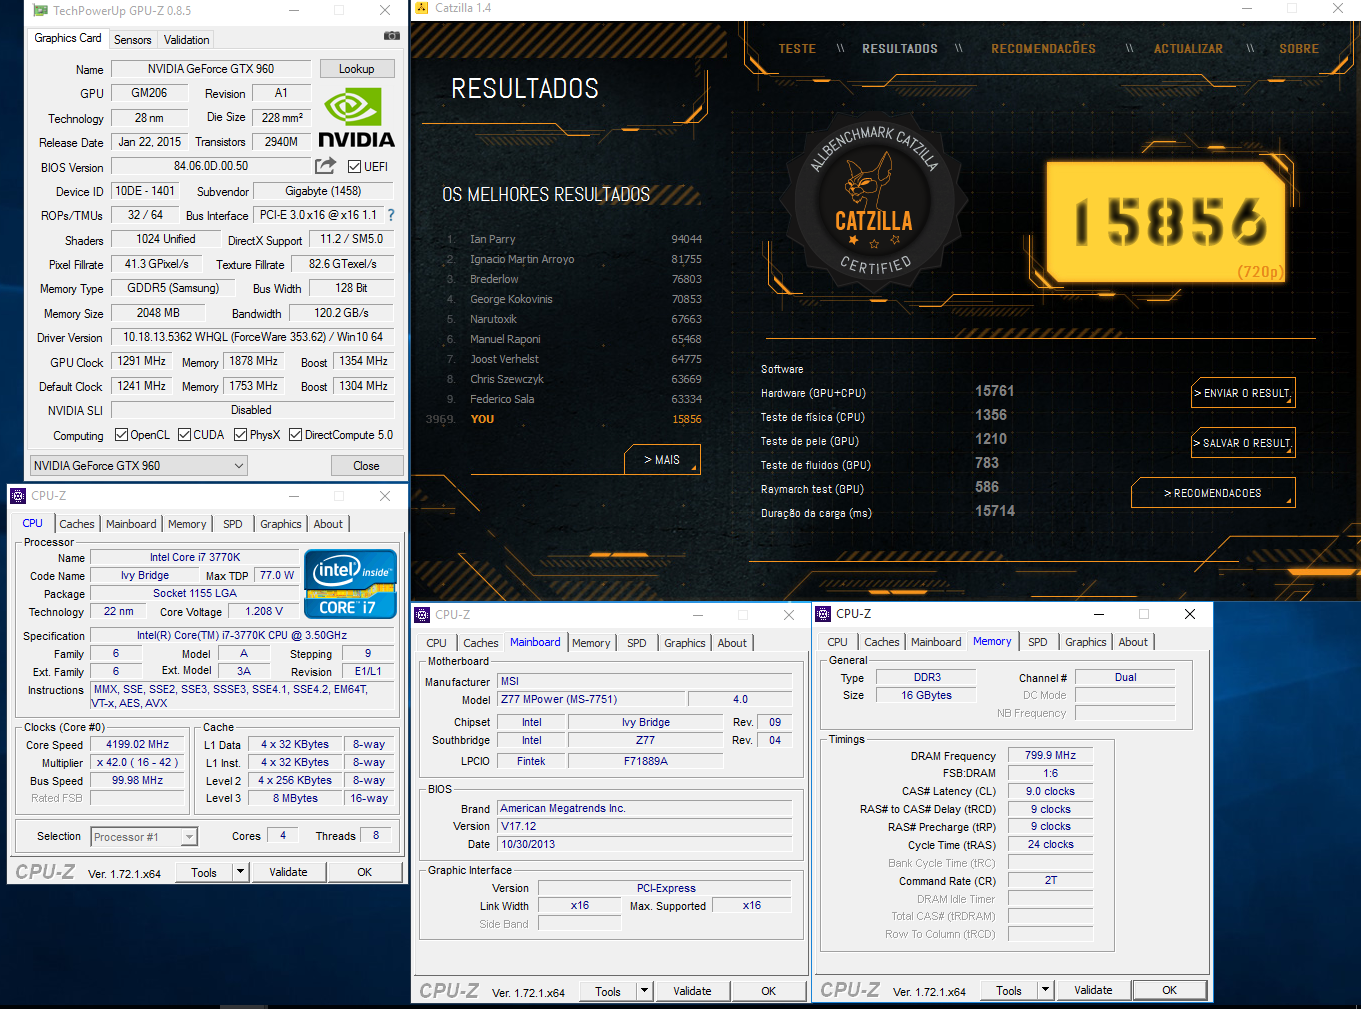
Task: Open Caches tab in CPU-Z CPU window
Action: coord(77,524)
